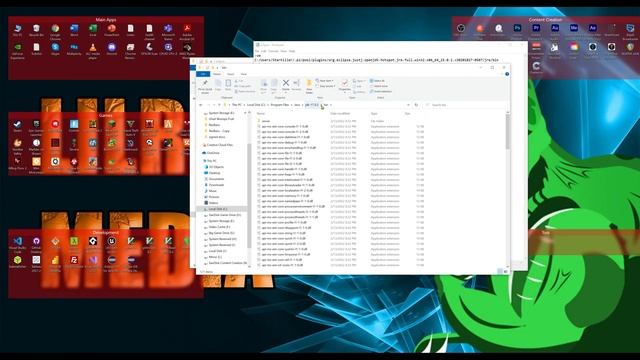Click New folder in Explorer ribbon
Screen dimensions: 640x360
309,87
